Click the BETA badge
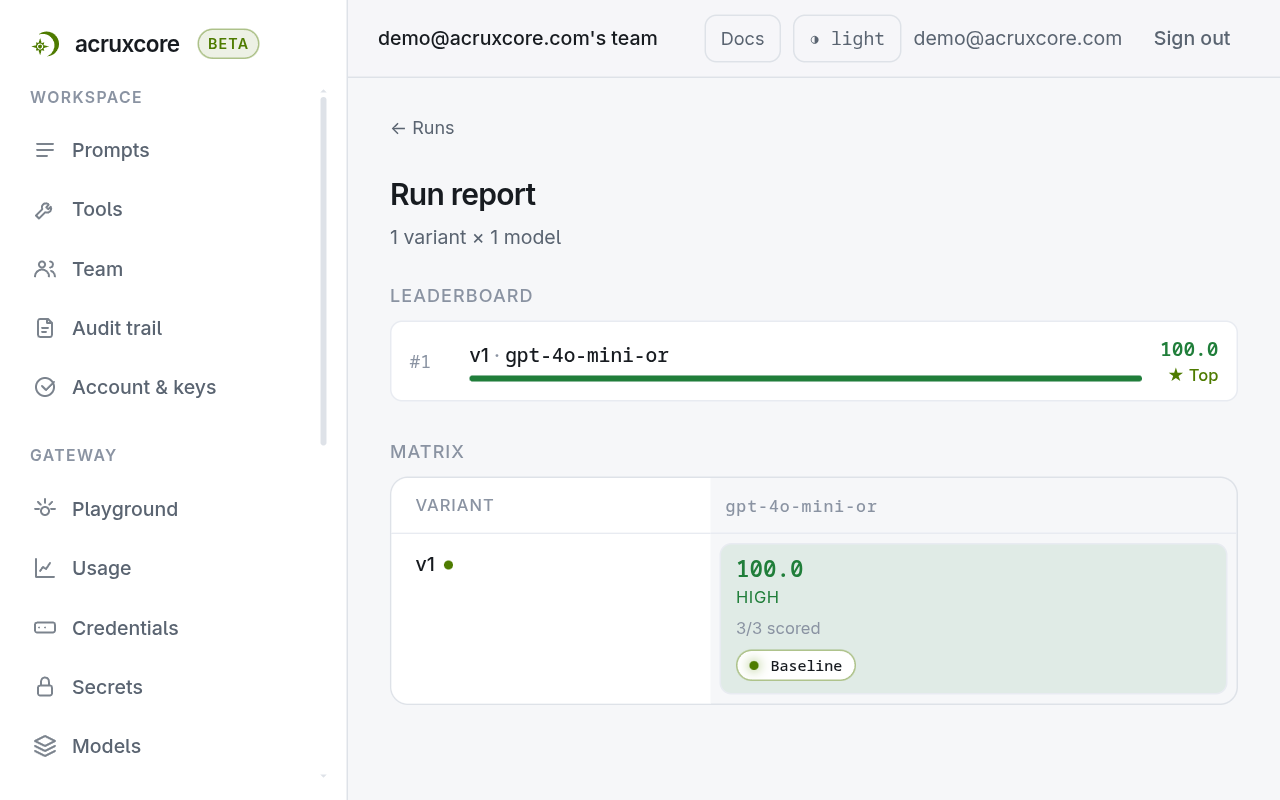The height and width of the screenshot is (800, 1280). (228, 44)
